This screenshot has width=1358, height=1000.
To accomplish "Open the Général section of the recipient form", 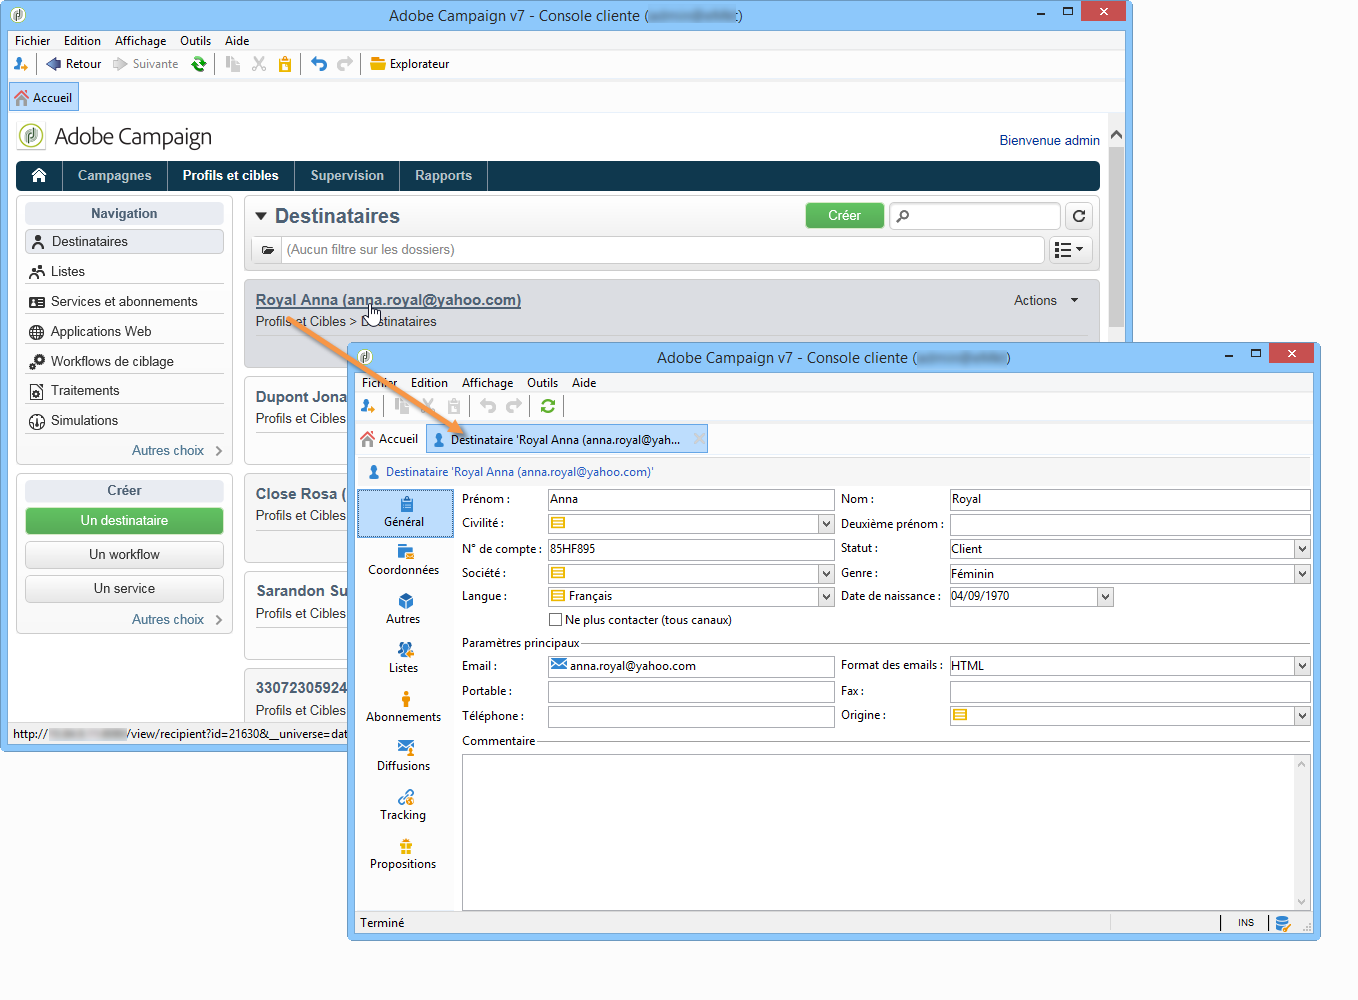I will pyautogui.click(x=405, y=513).
